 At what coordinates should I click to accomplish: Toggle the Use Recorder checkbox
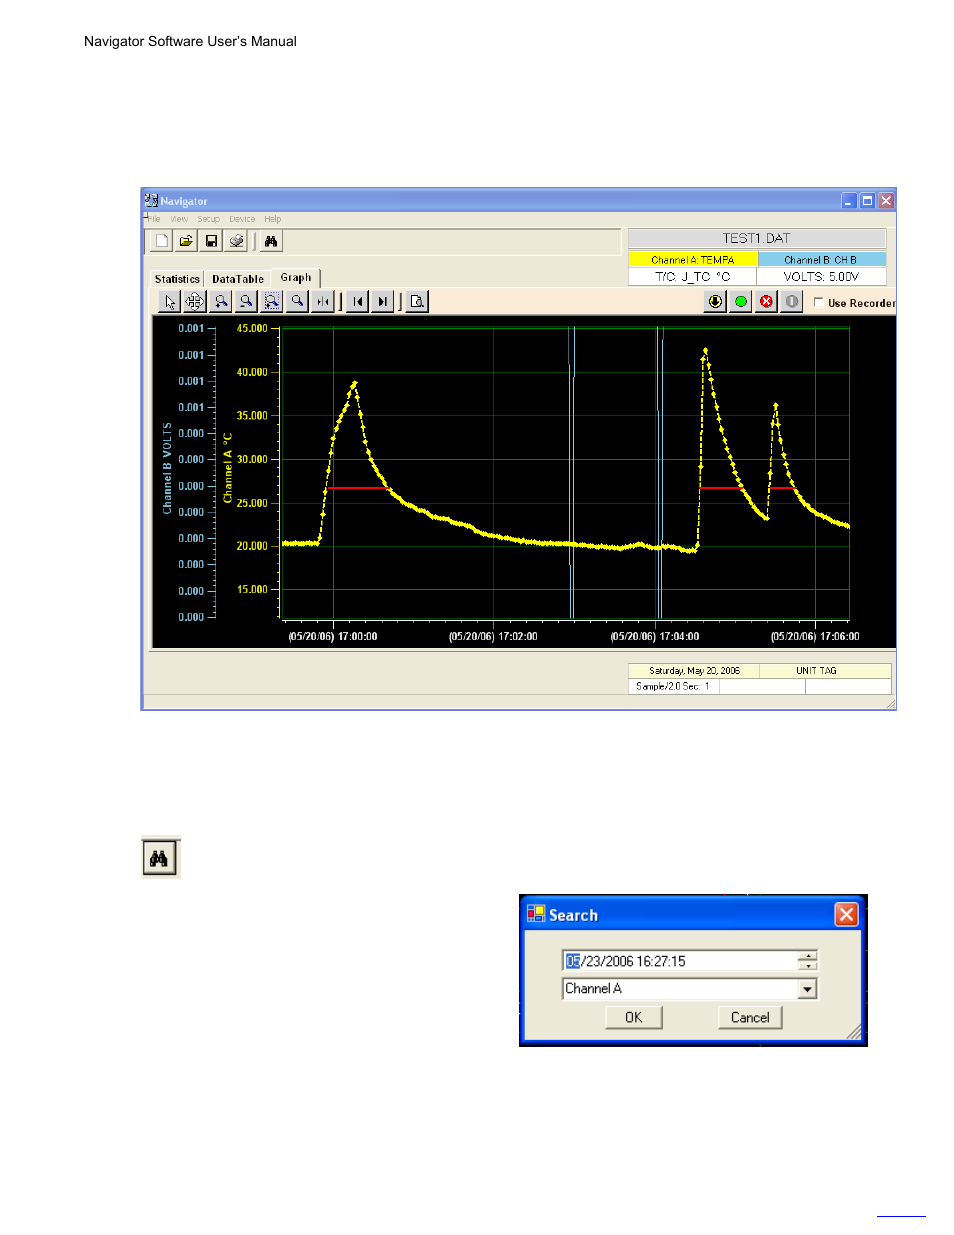(819, 302)
